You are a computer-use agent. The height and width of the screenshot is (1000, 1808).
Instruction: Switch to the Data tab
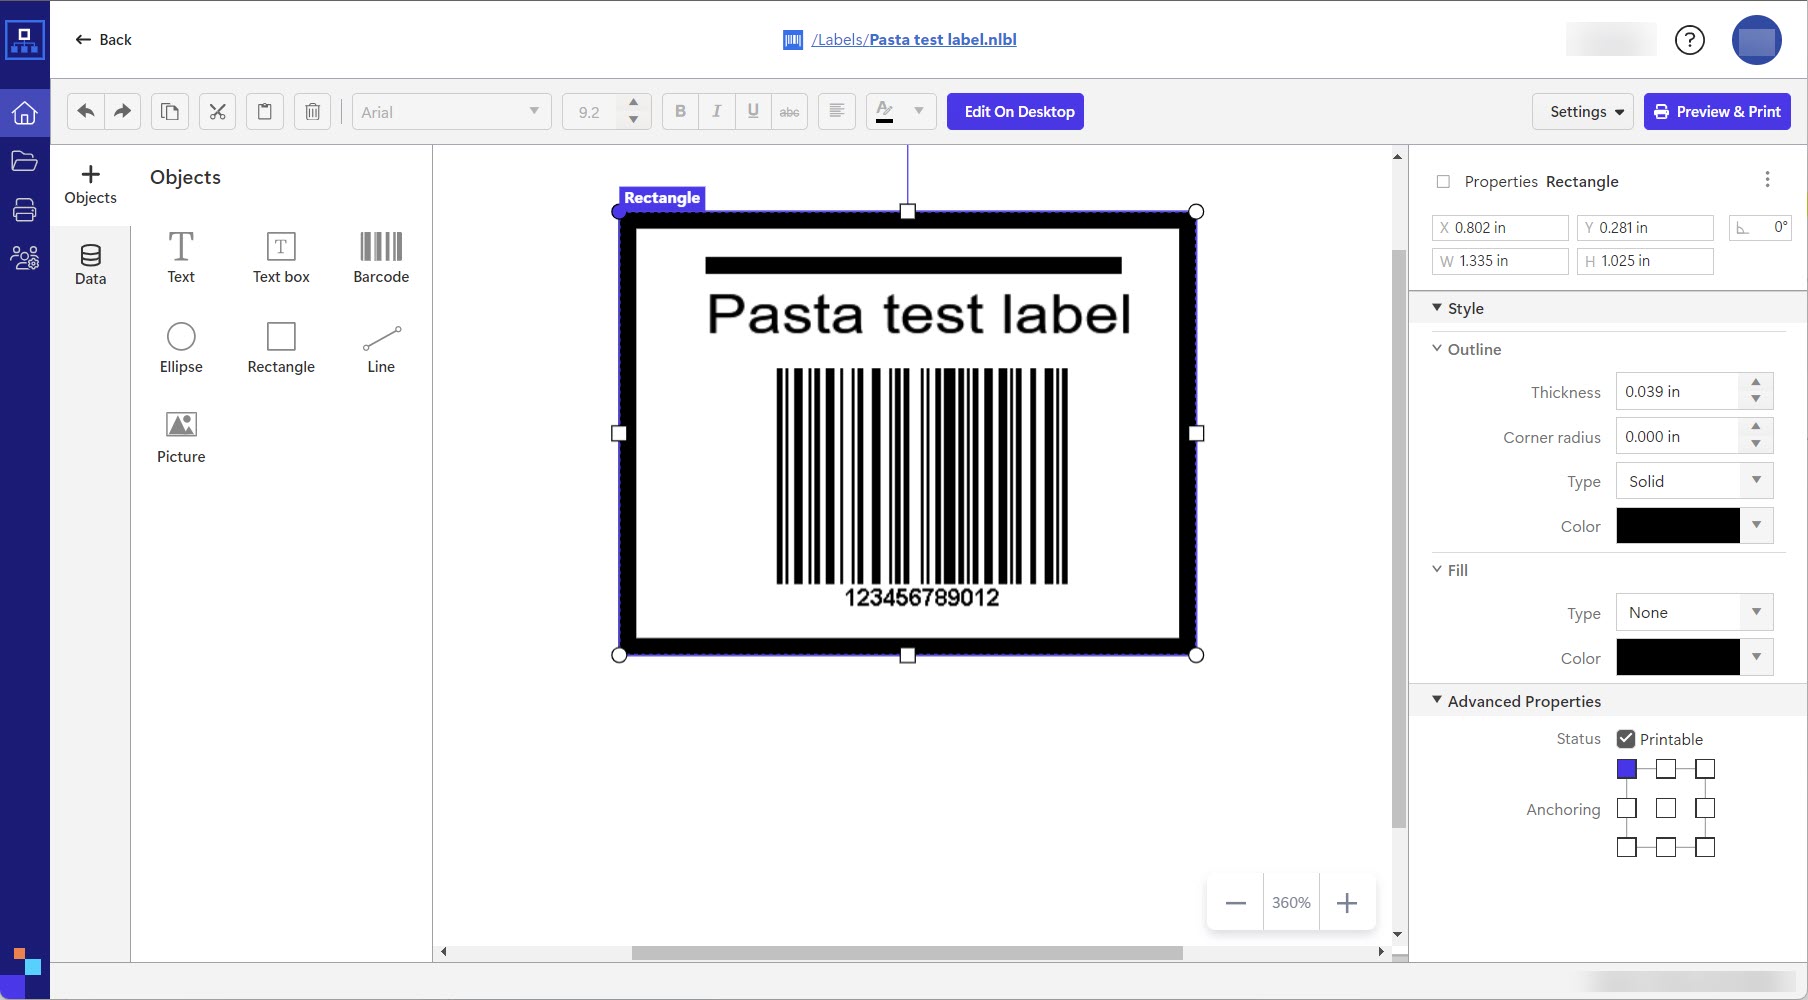91,265
